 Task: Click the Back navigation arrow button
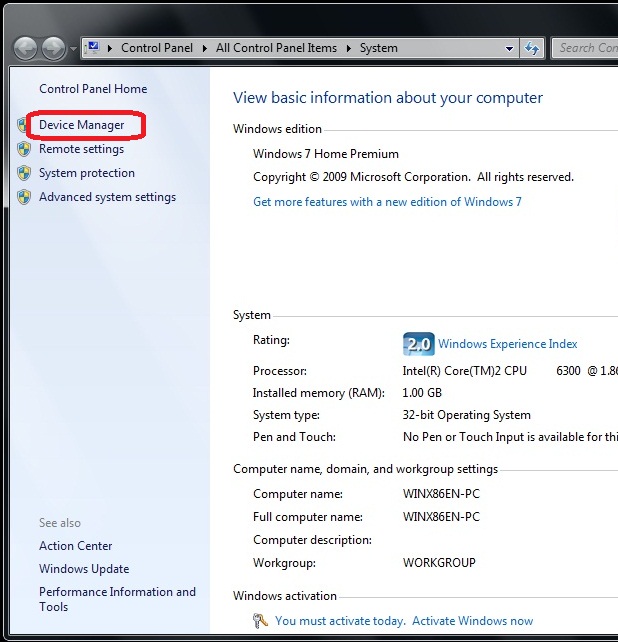click(25, 48)
